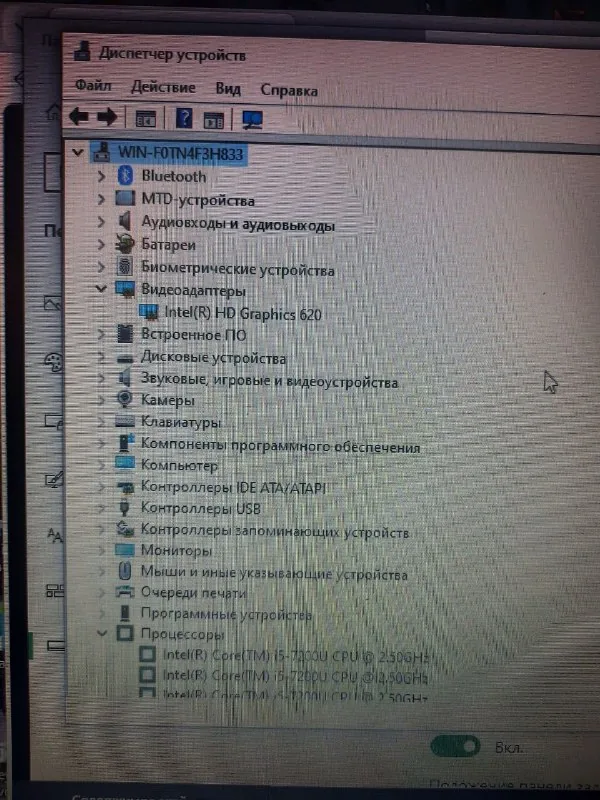Click the home icon in background Settings window

pyautogui.click(x=53, y=111)
